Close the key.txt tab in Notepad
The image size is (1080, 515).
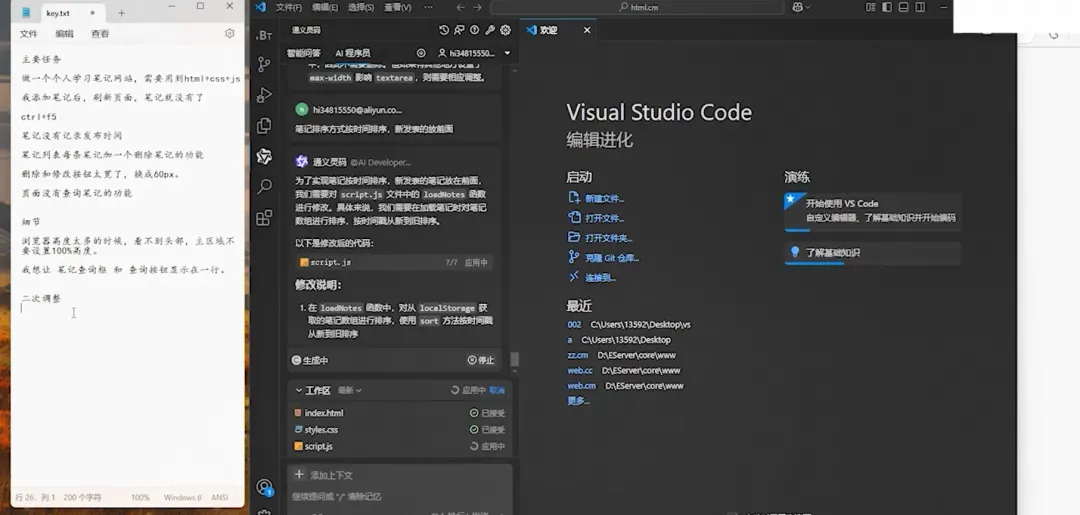(x=92, y=13)
